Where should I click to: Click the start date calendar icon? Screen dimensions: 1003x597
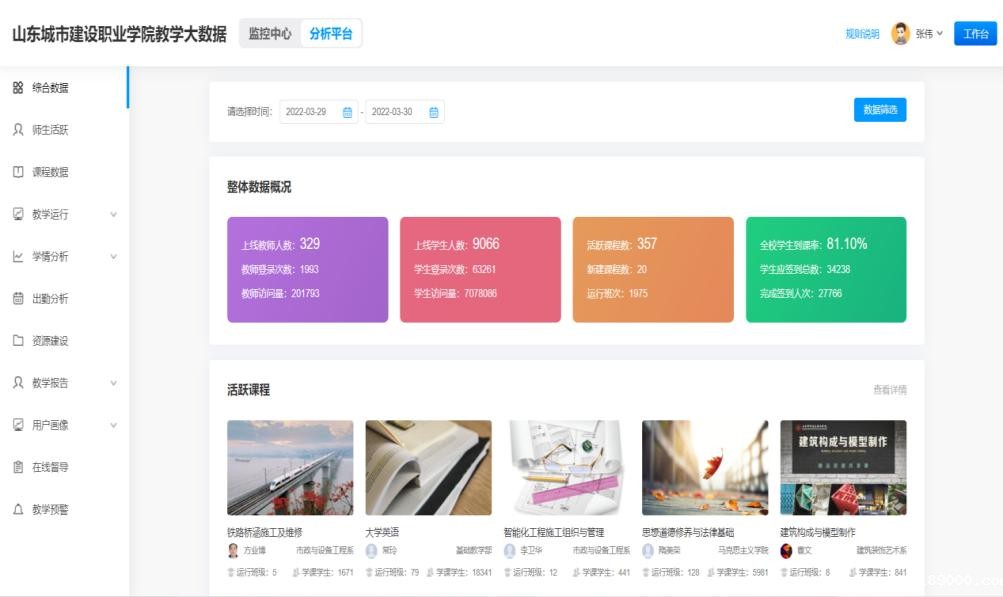pyautogui.click(x=348, y=112)
